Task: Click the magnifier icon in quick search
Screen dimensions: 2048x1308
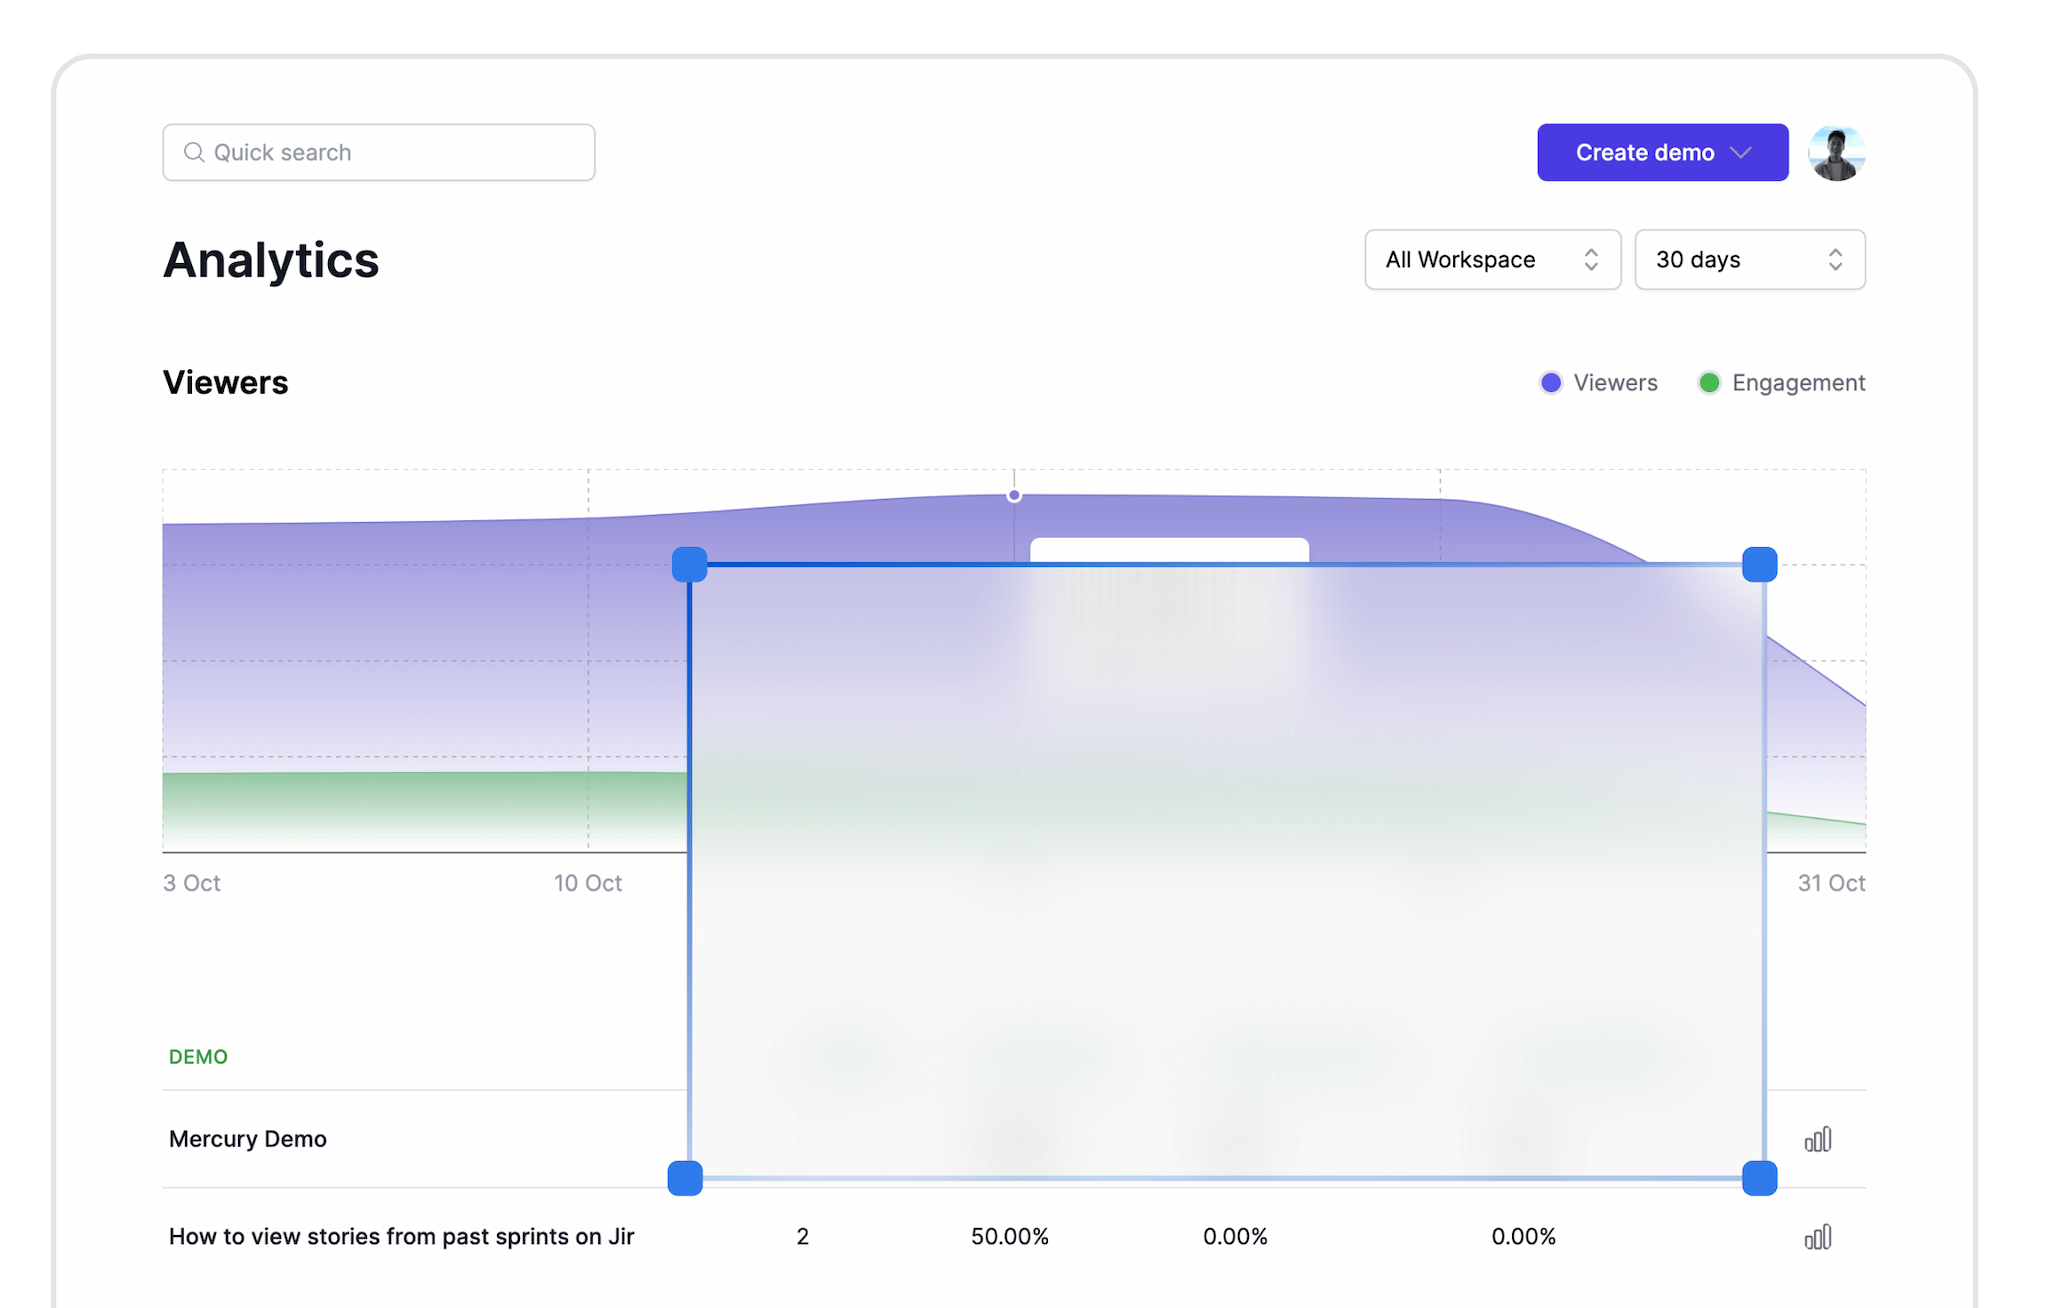Action: [196, 152]
